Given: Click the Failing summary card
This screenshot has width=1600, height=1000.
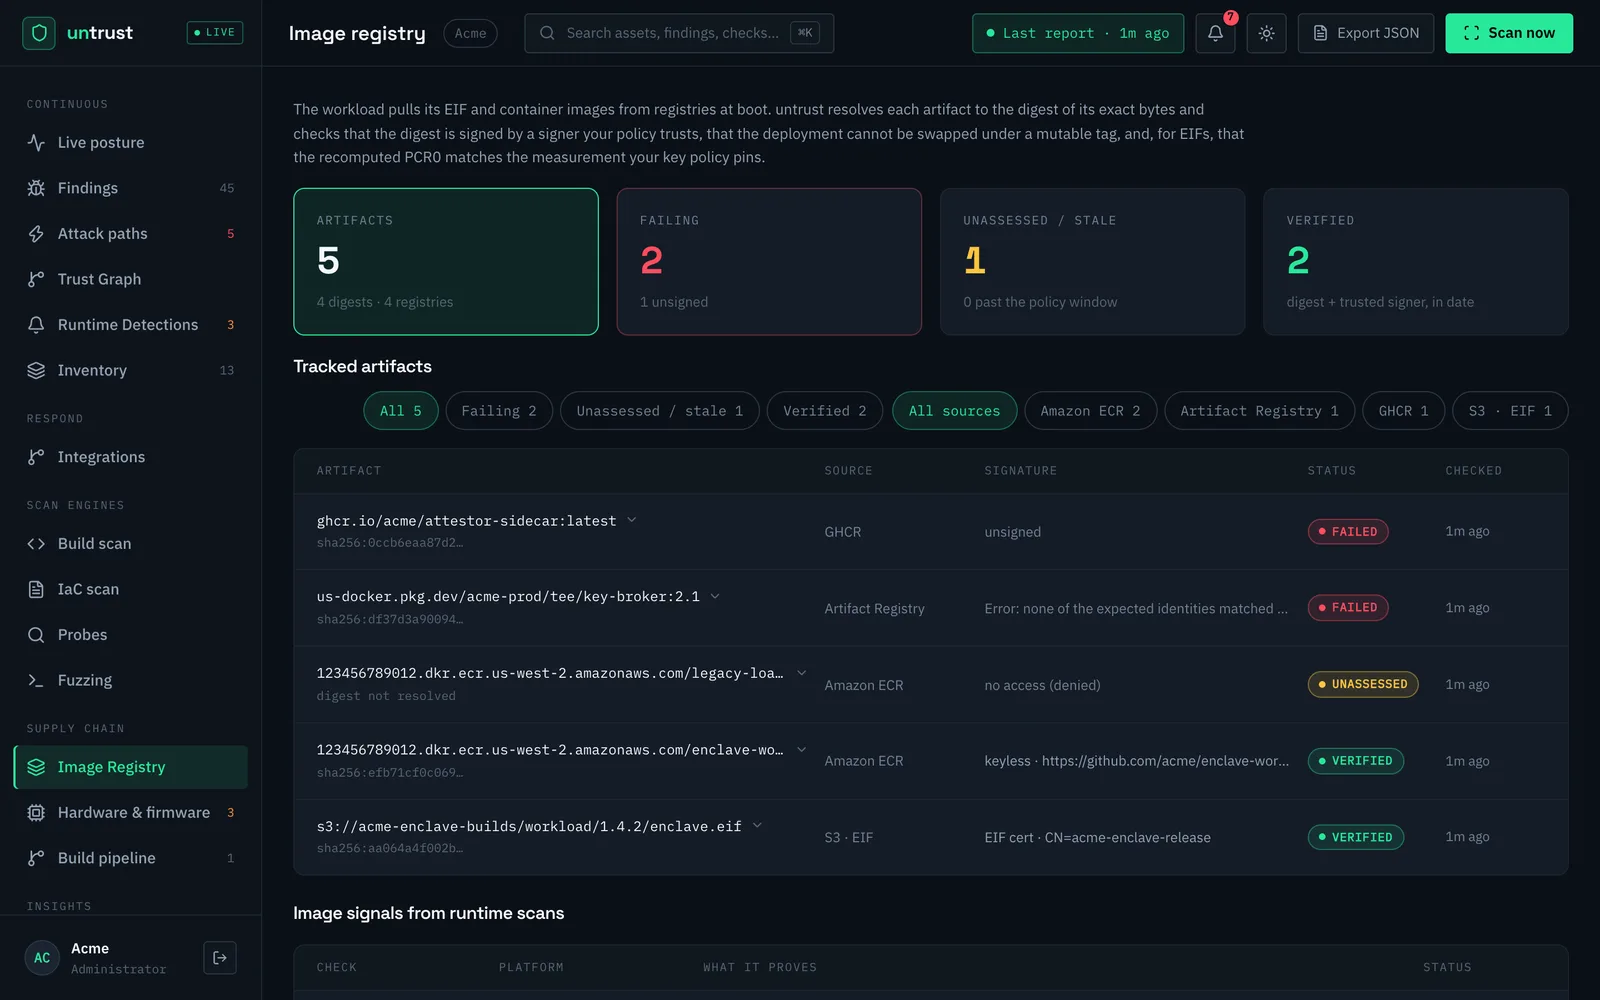Looking at the screenshot, I should click(769, 262).
